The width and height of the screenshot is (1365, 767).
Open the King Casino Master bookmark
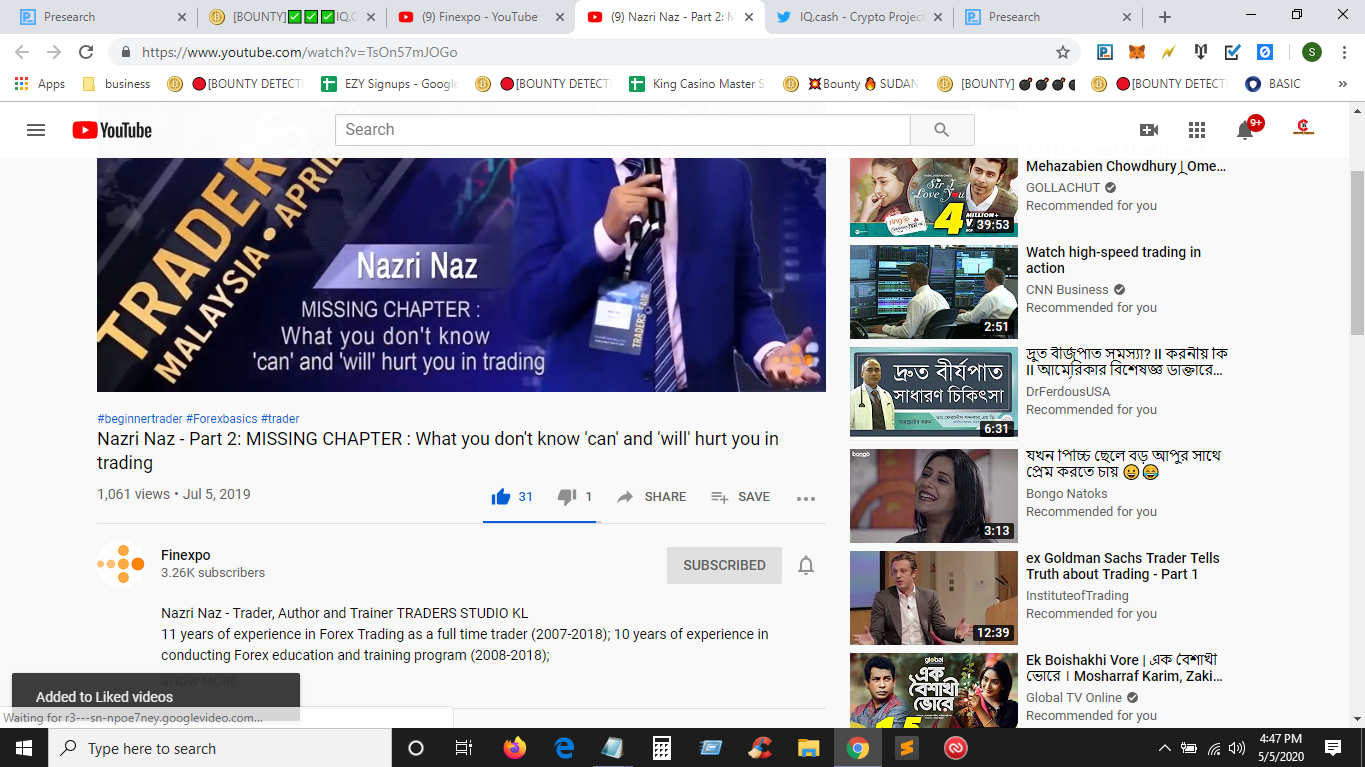coord(697,84)
